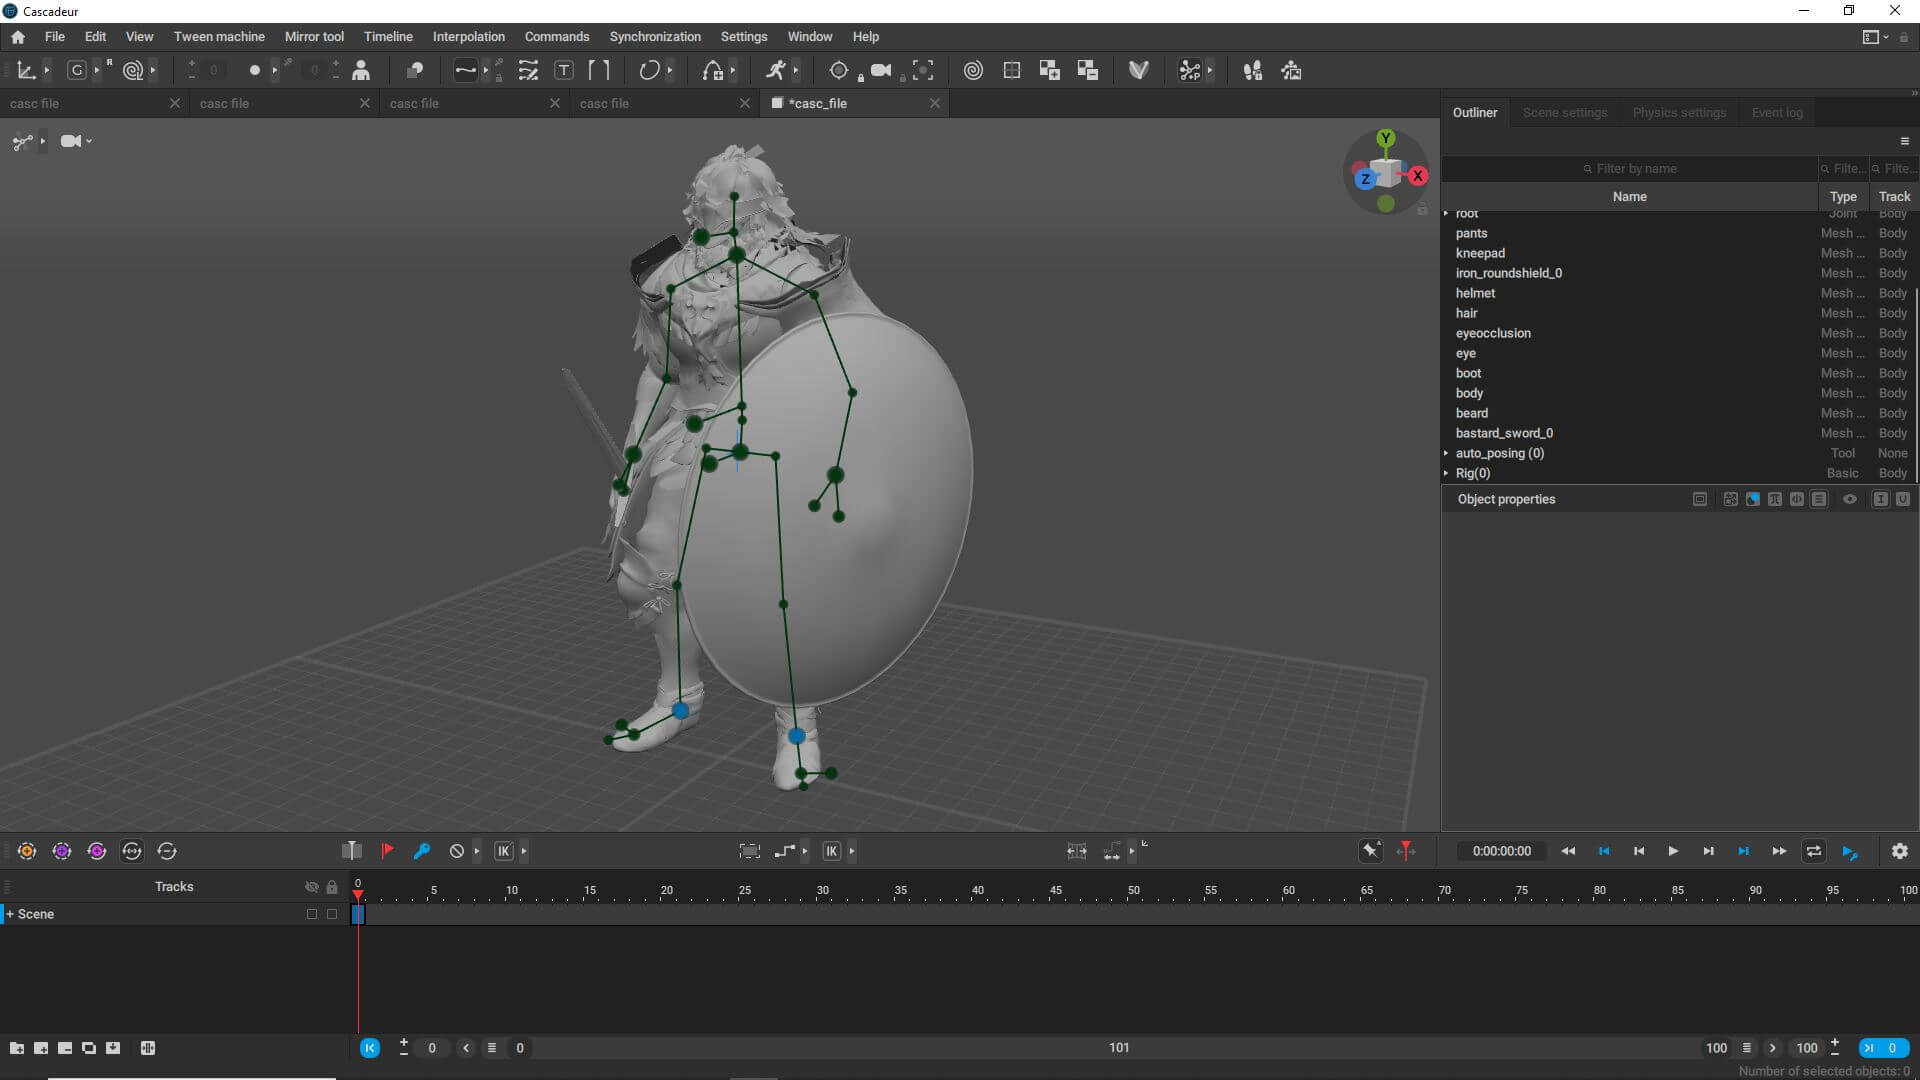The image size is (1920, 1080).
Task: Open the viewport camera dropdown arrow
Action: coord(90,141)
